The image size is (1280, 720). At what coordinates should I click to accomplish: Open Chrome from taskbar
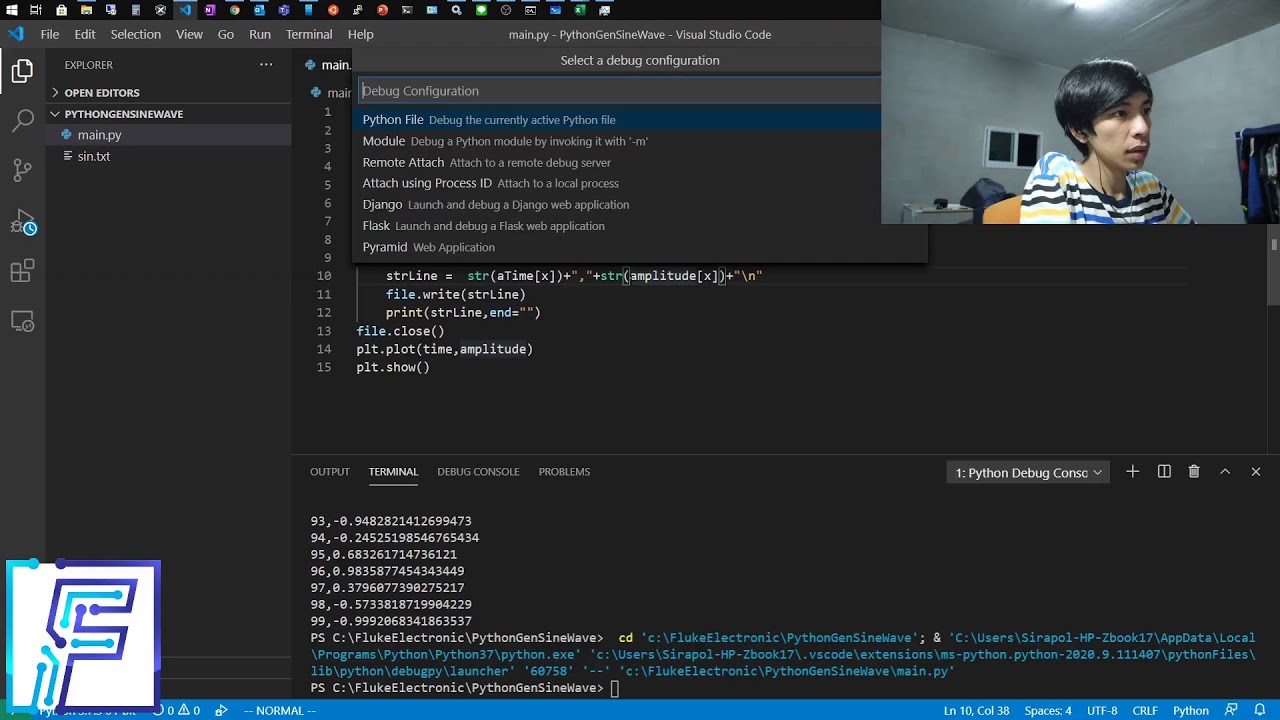[x=235, y=10]
